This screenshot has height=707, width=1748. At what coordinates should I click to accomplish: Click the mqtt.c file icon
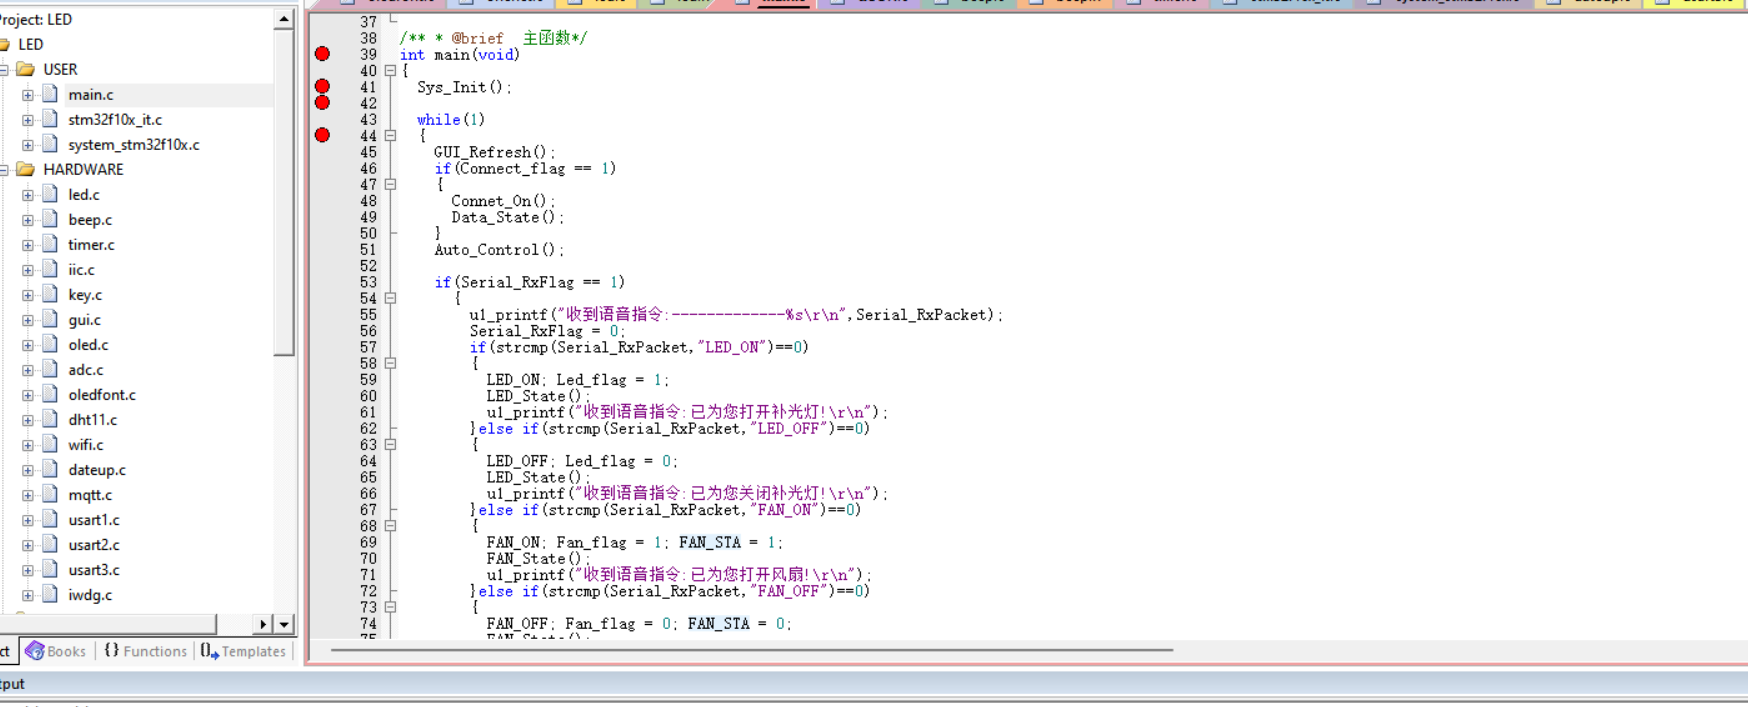50,494
